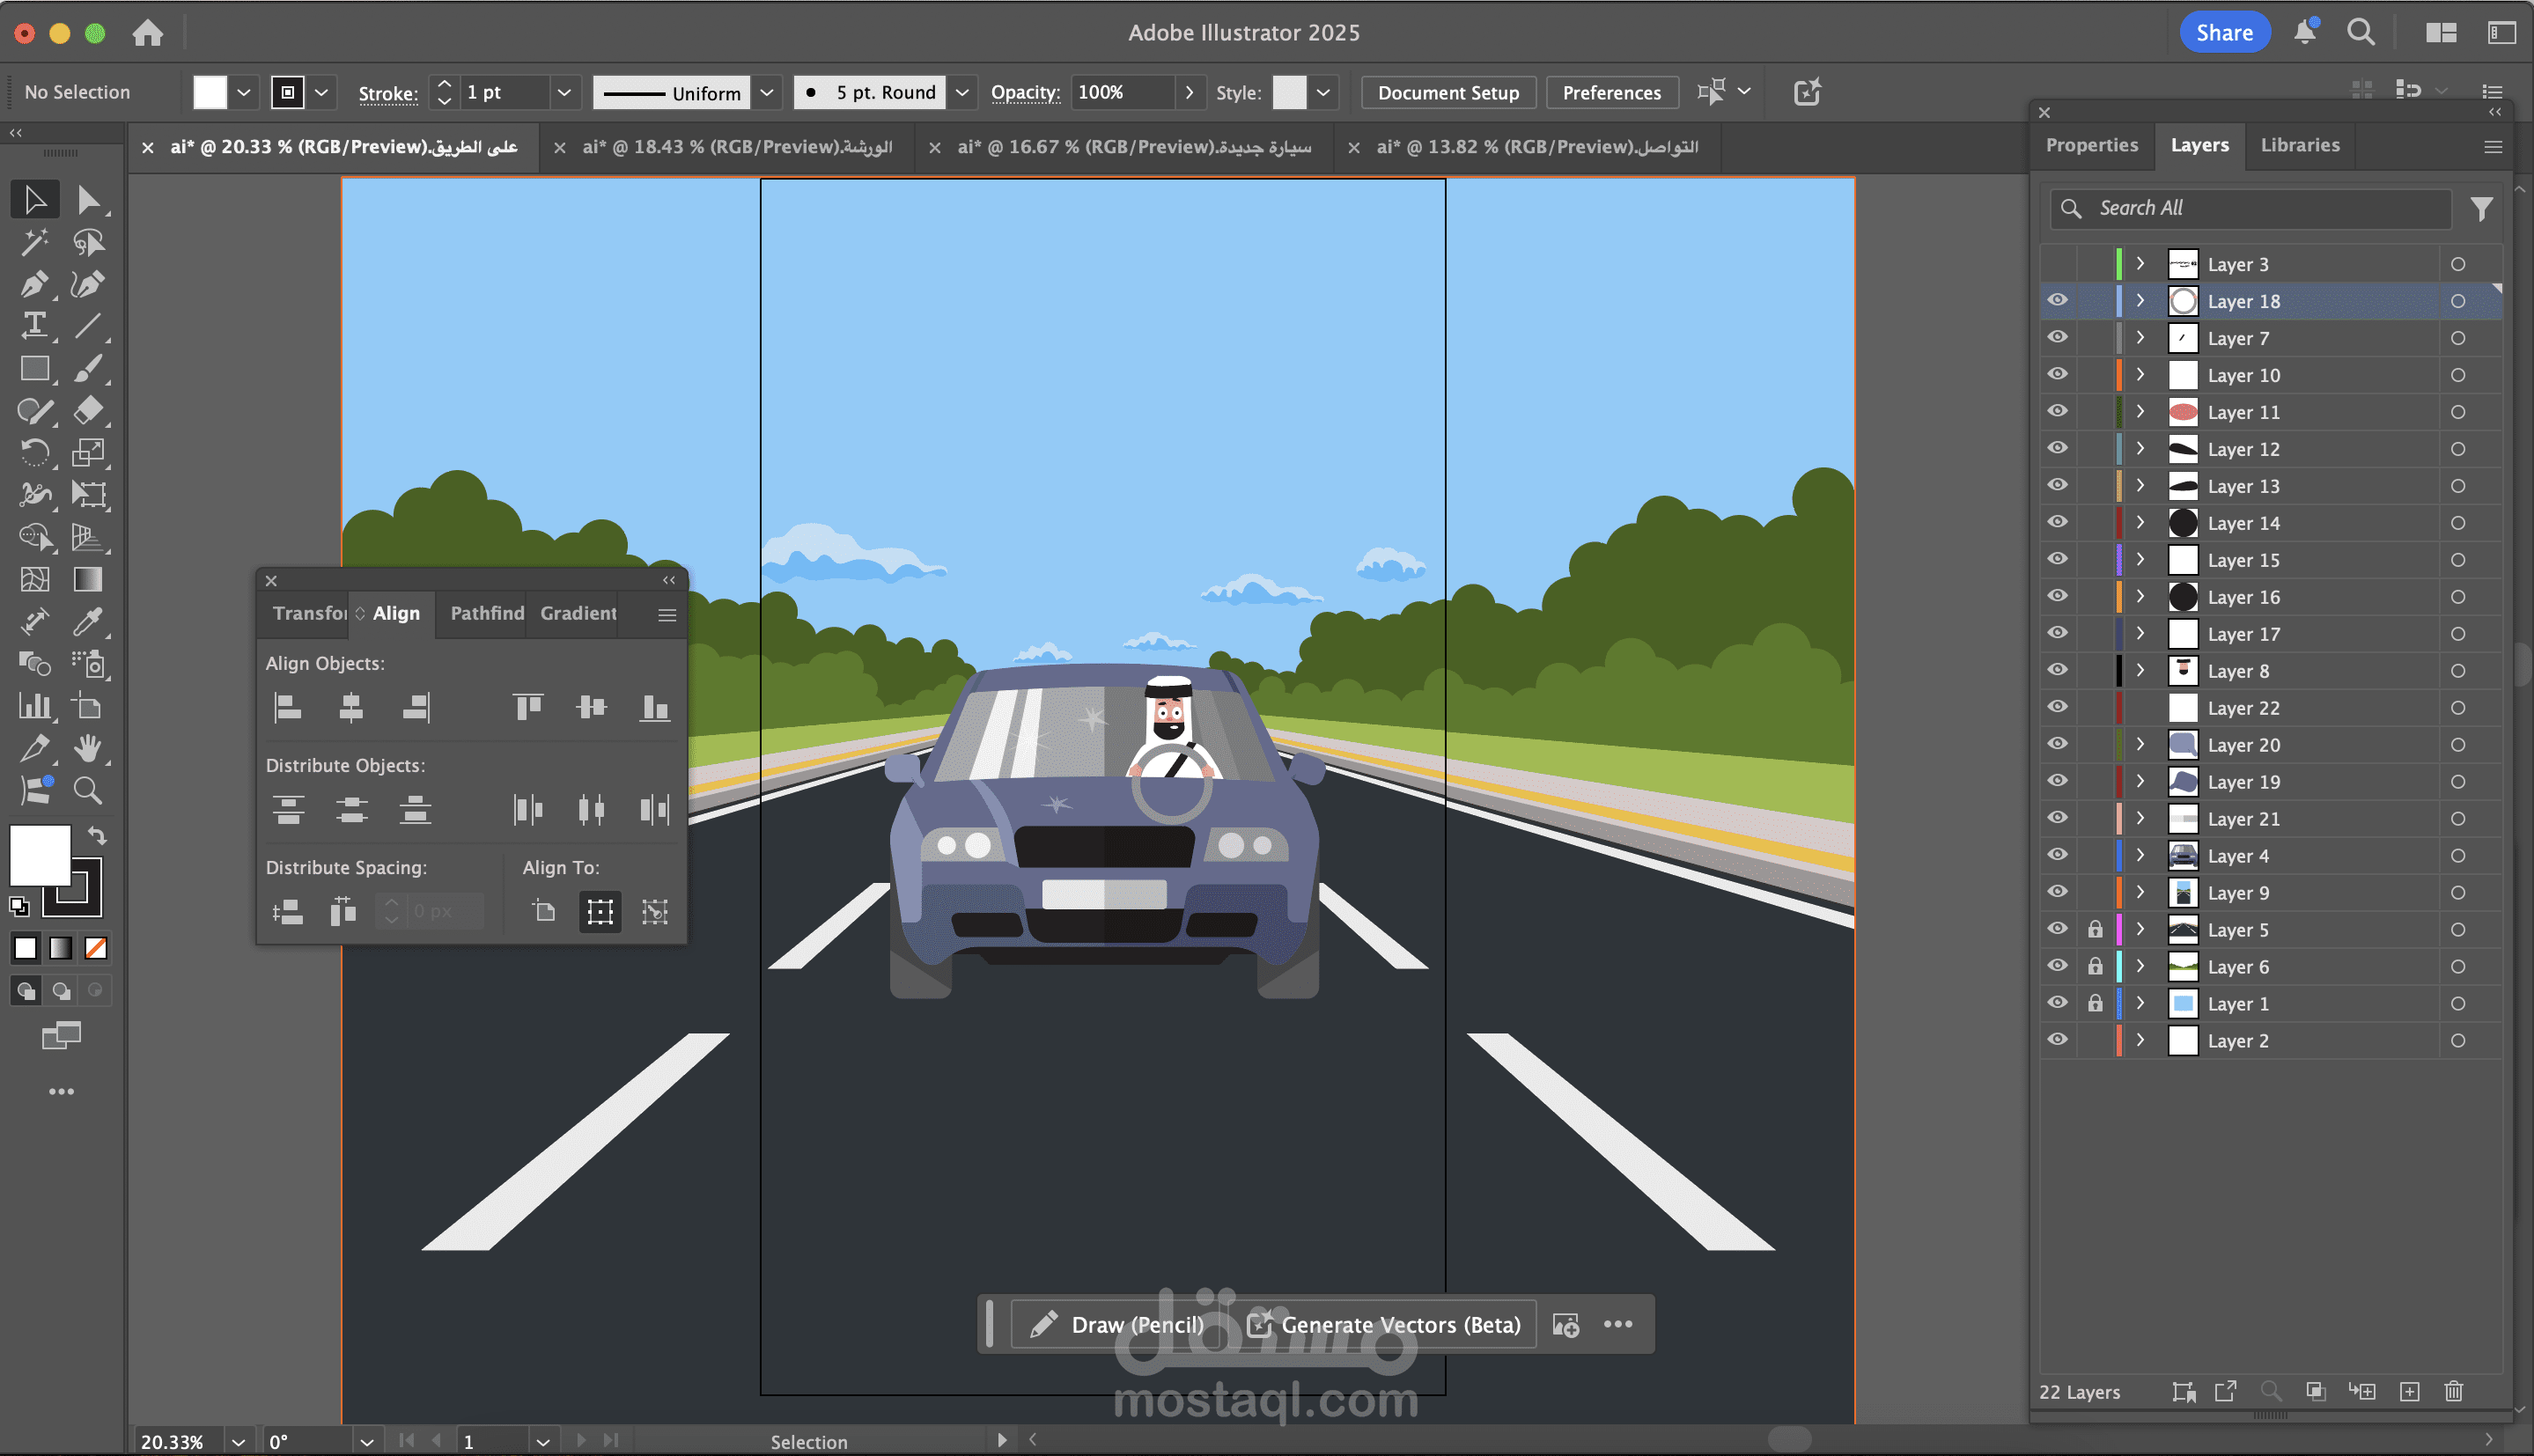The image size is (2534, 1456).
Task: Open the zoom level dropdown
Action: 238,1441
